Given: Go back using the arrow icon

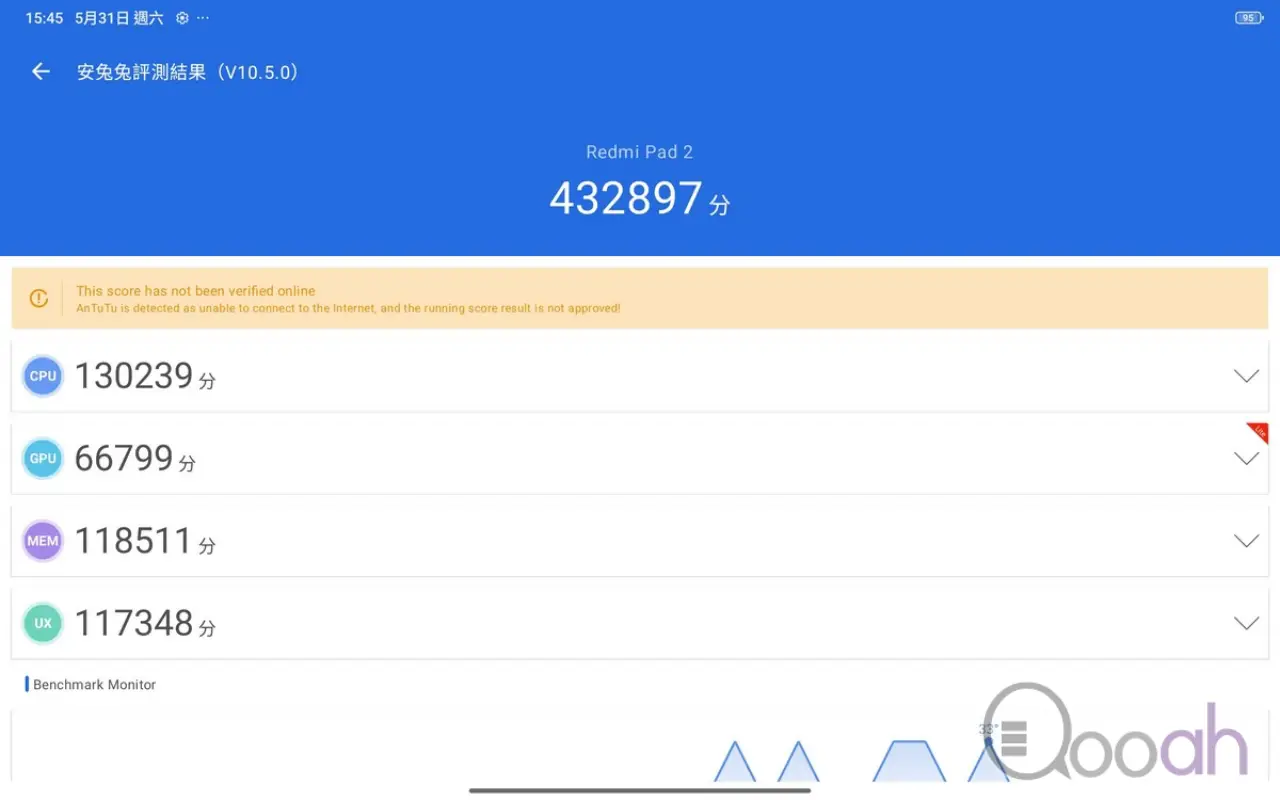Looking at the screenshot, I should click(40, 71).
